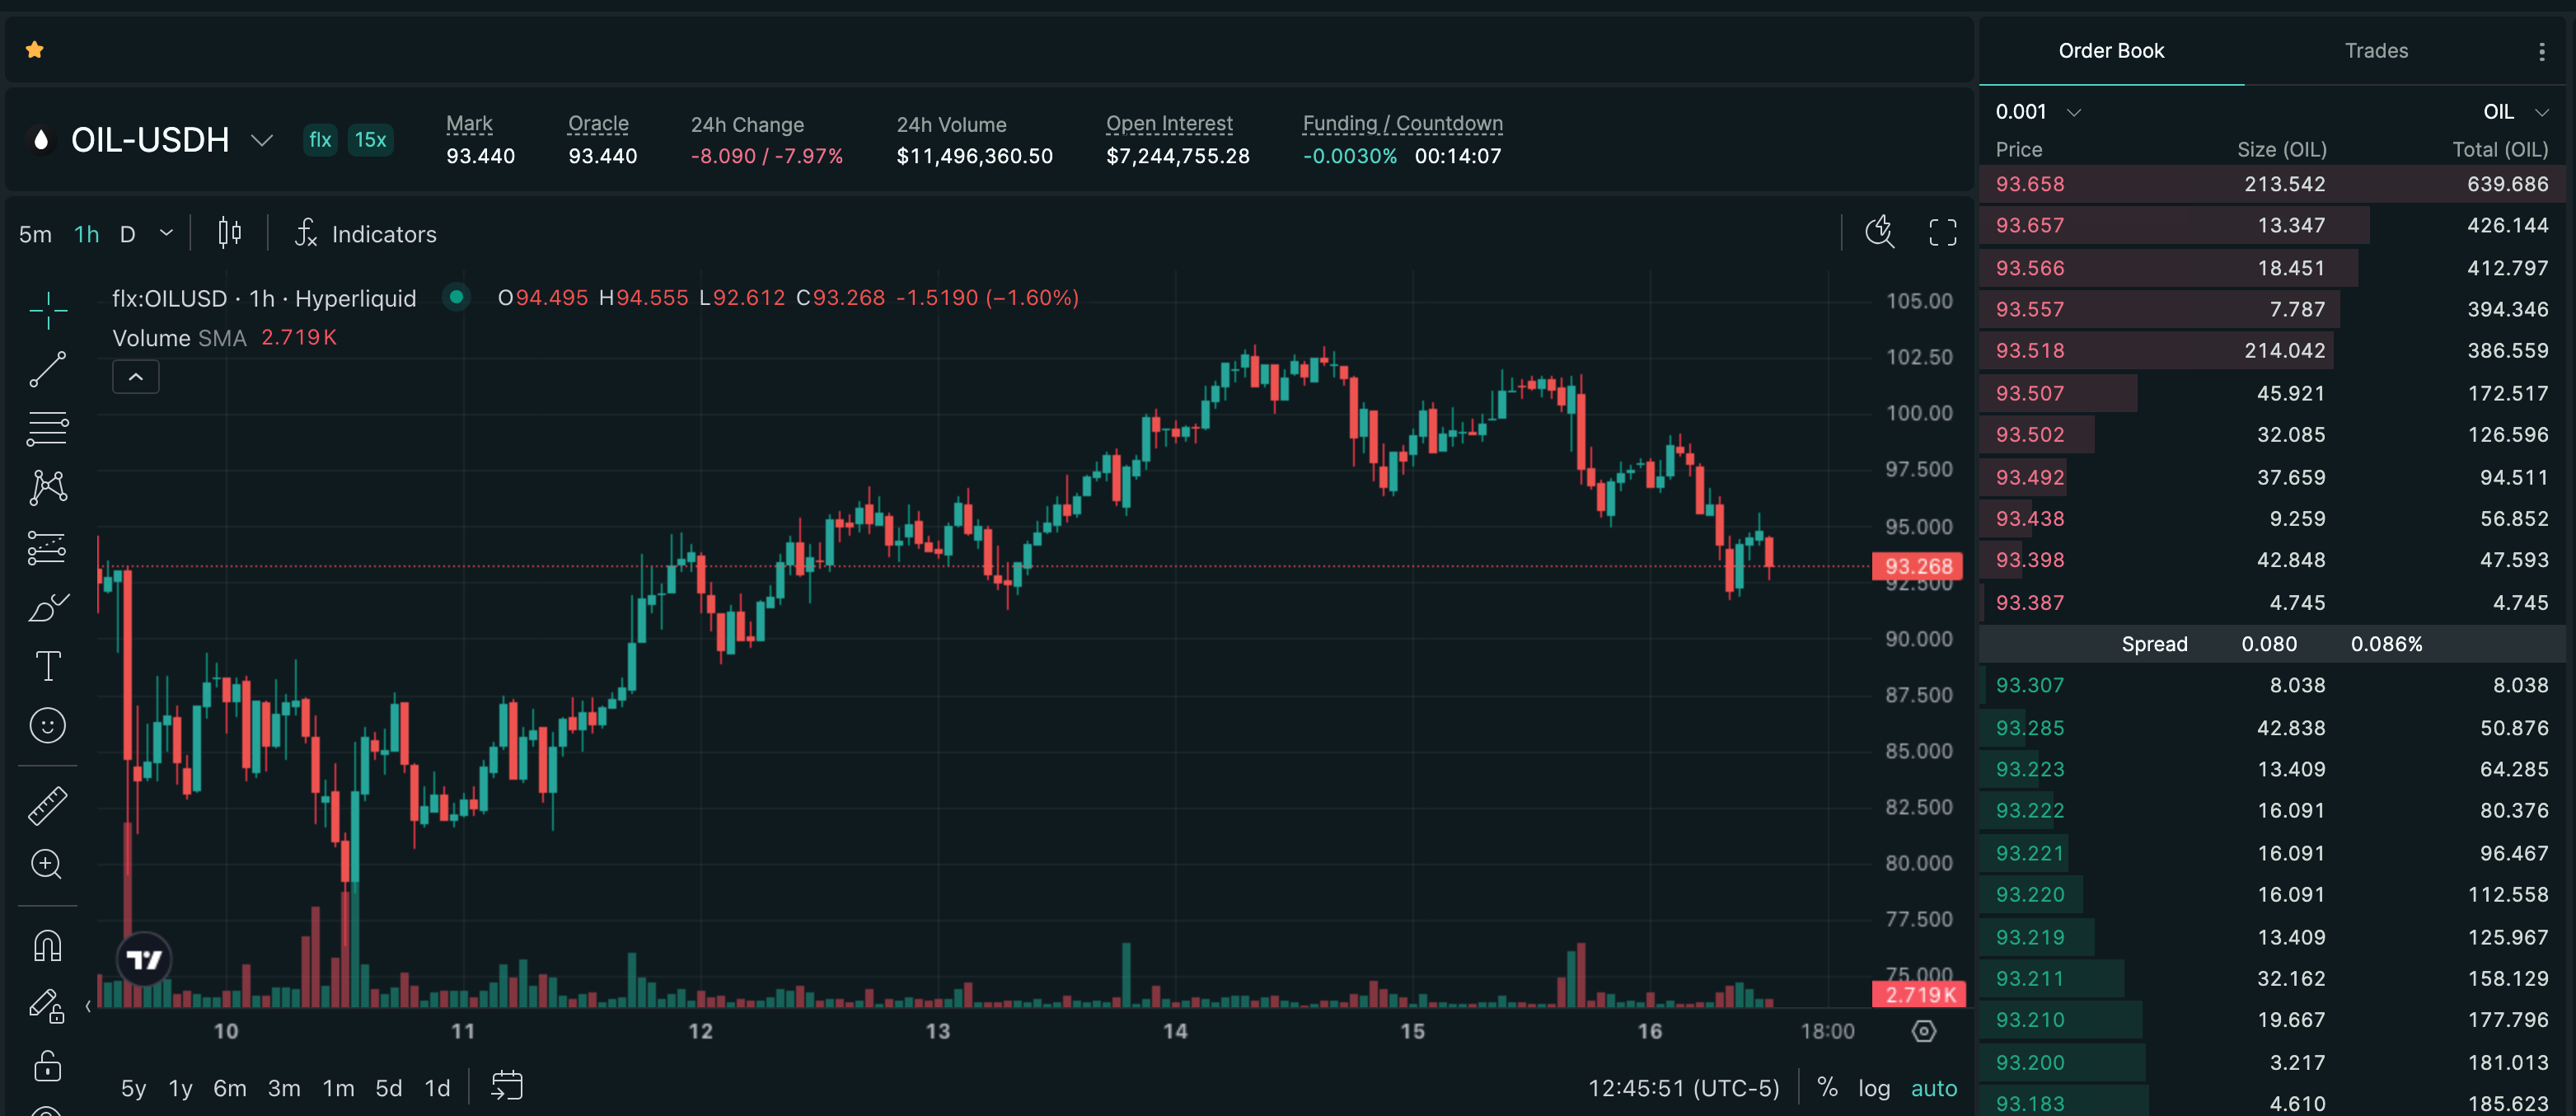2576x1116 pixels.
Task: Expand the OIL-USDH market selector
Action: pyautogui.click(x=262, y=140)
